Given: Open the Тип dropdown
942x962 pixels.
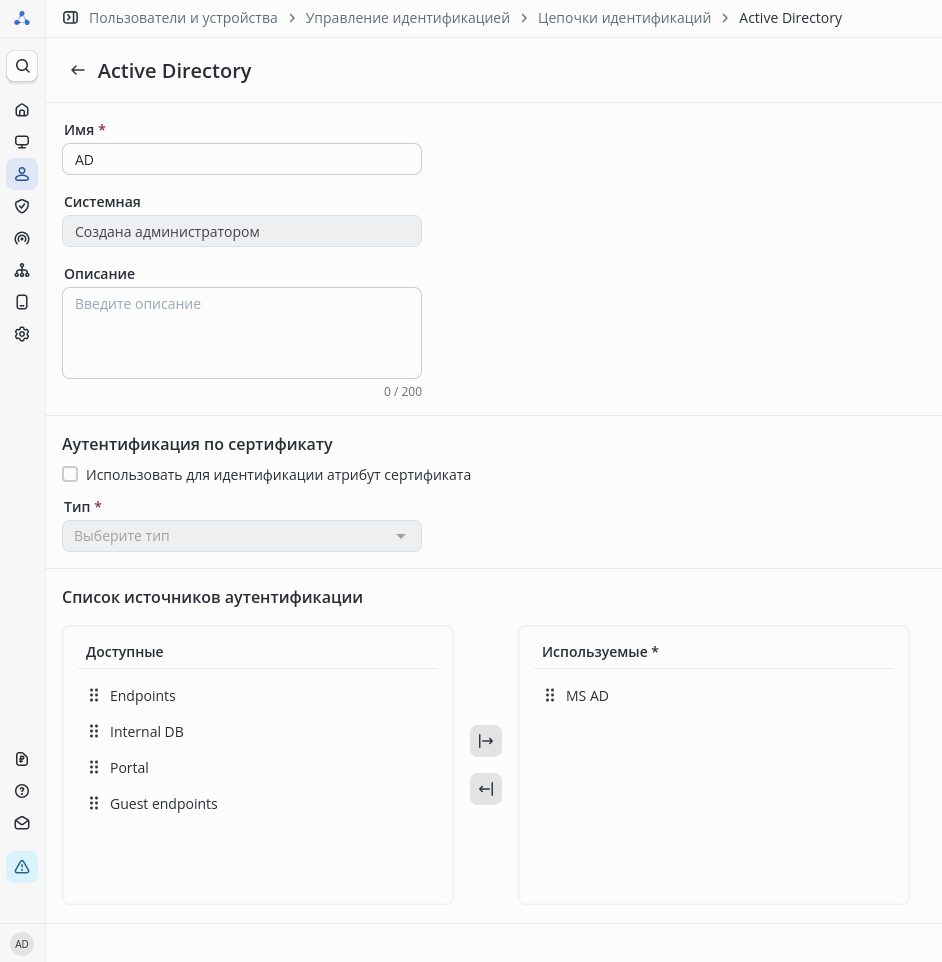Looking at the screenshot, I should tap(242, 536).
